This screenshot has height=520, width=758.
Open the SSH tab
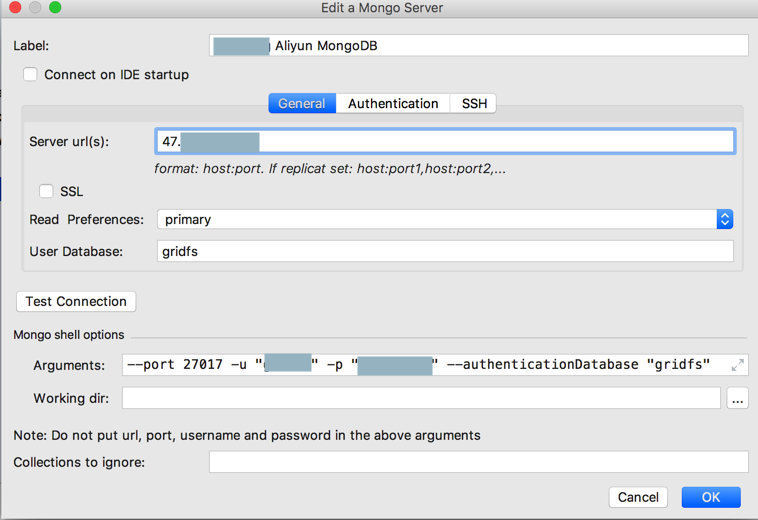(474, 103)
